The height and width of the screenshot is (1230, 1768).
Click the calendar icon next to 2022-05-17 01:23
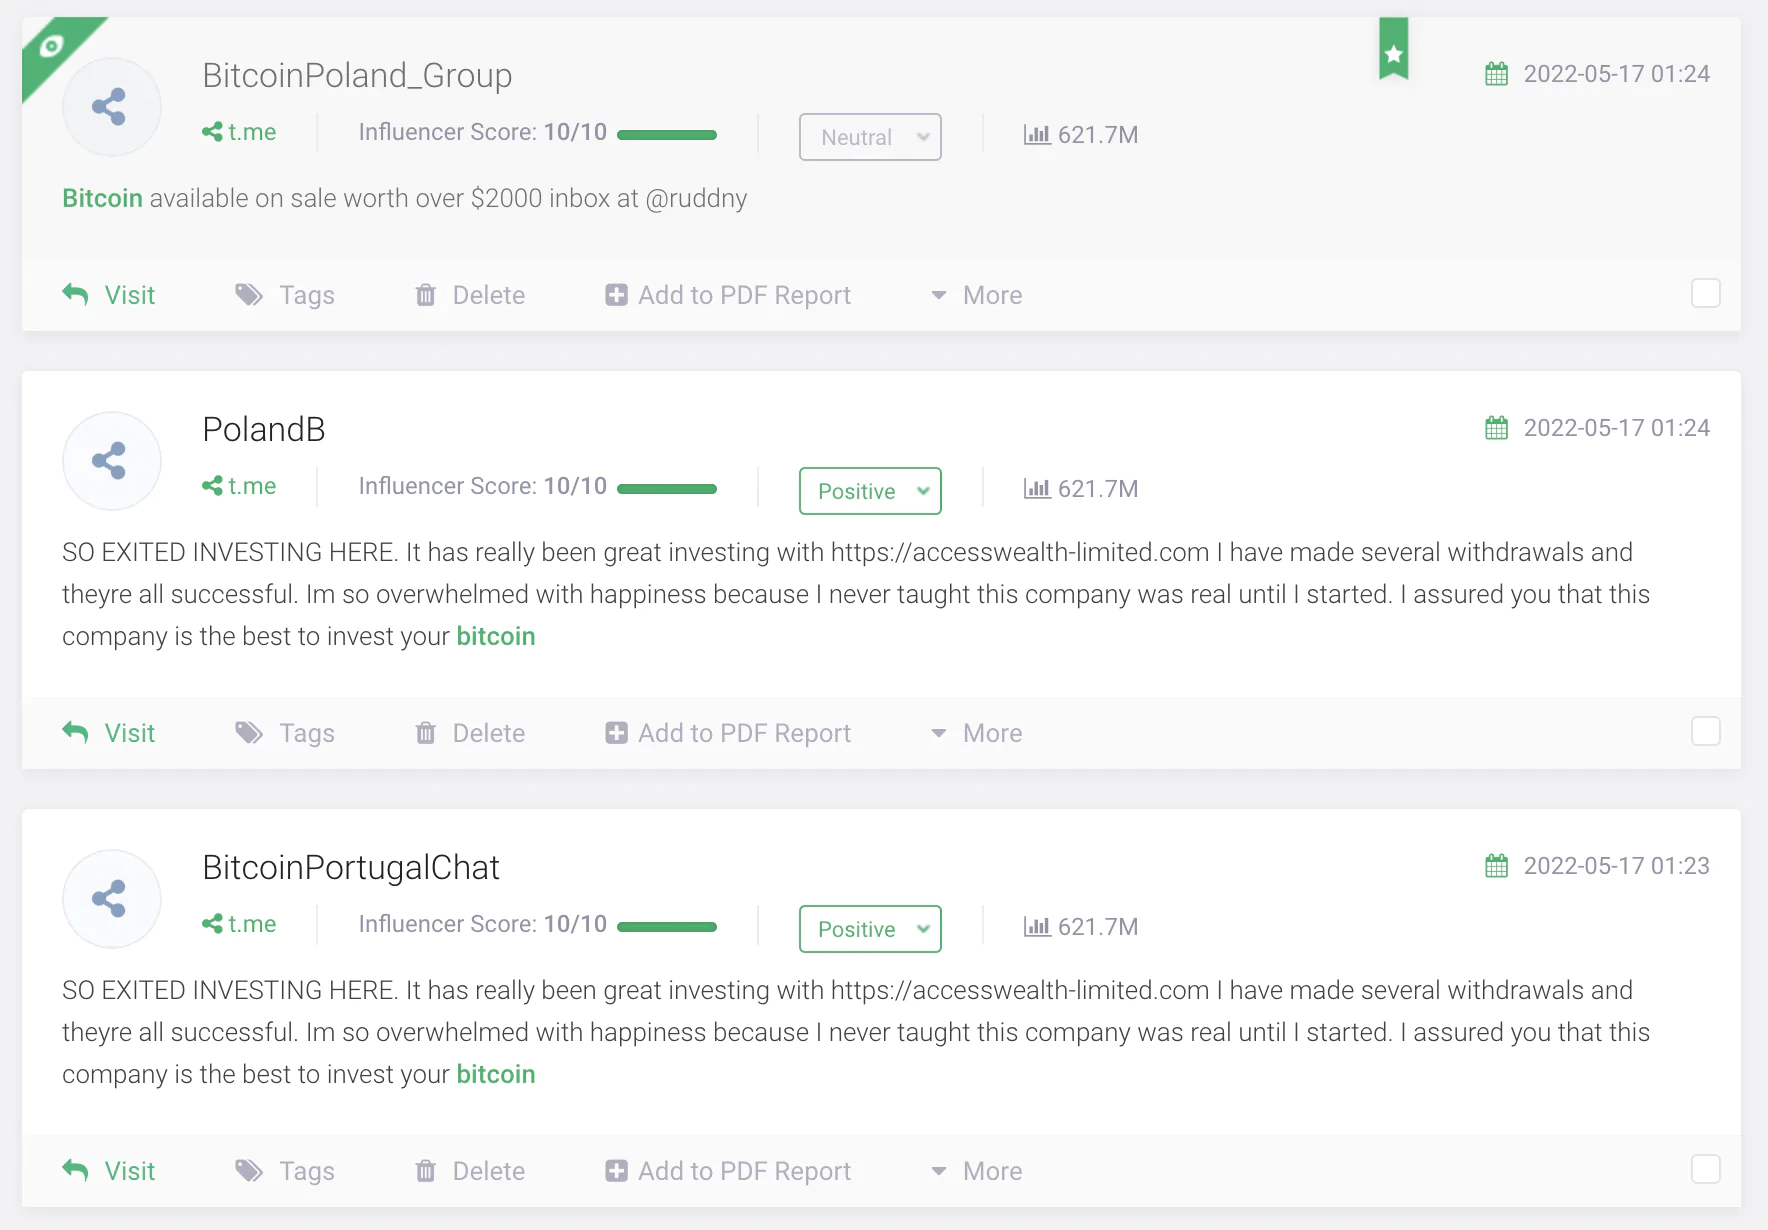(x=1496, y=866)
